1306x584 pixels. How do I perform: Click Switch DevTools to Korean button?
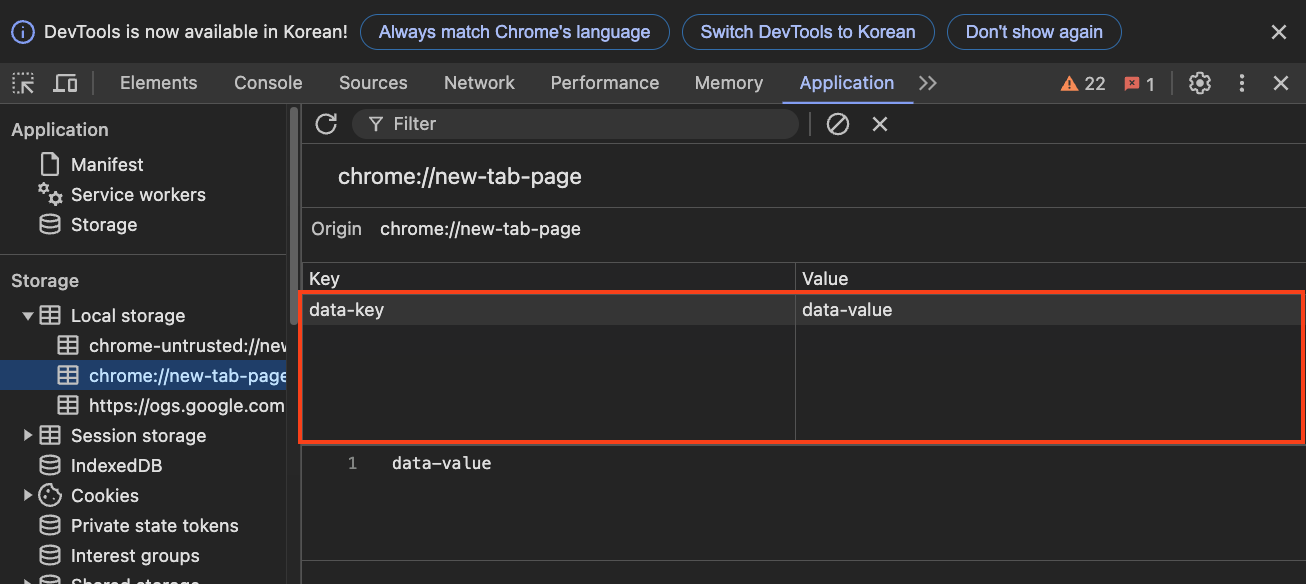808,32
